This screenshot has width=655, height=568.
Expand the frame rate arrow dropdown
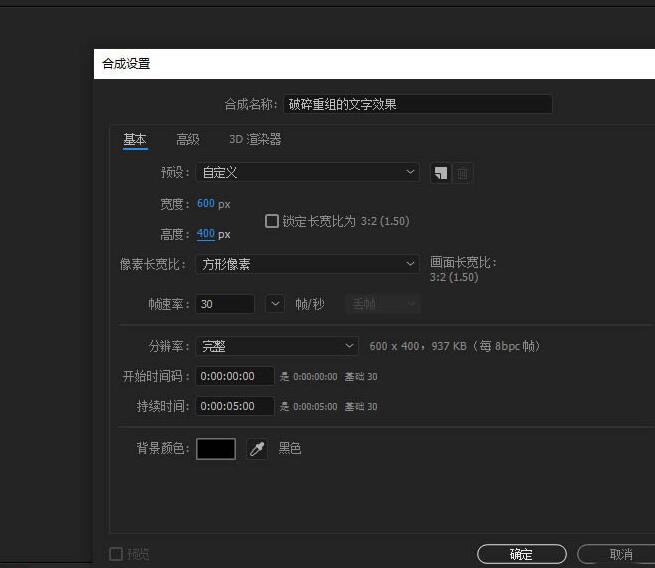click(275, 304)
